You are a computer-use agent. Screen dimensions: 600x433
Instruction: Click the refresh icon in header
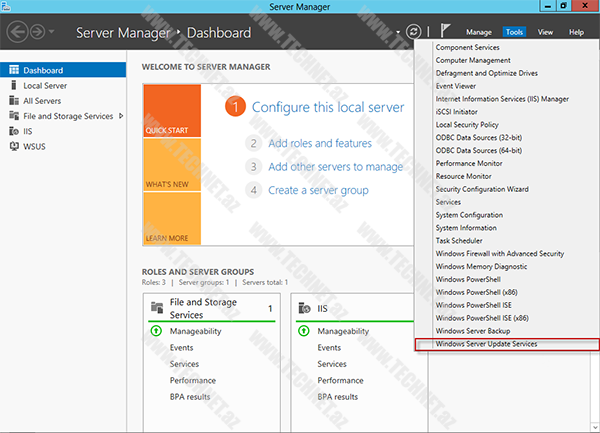413,32
